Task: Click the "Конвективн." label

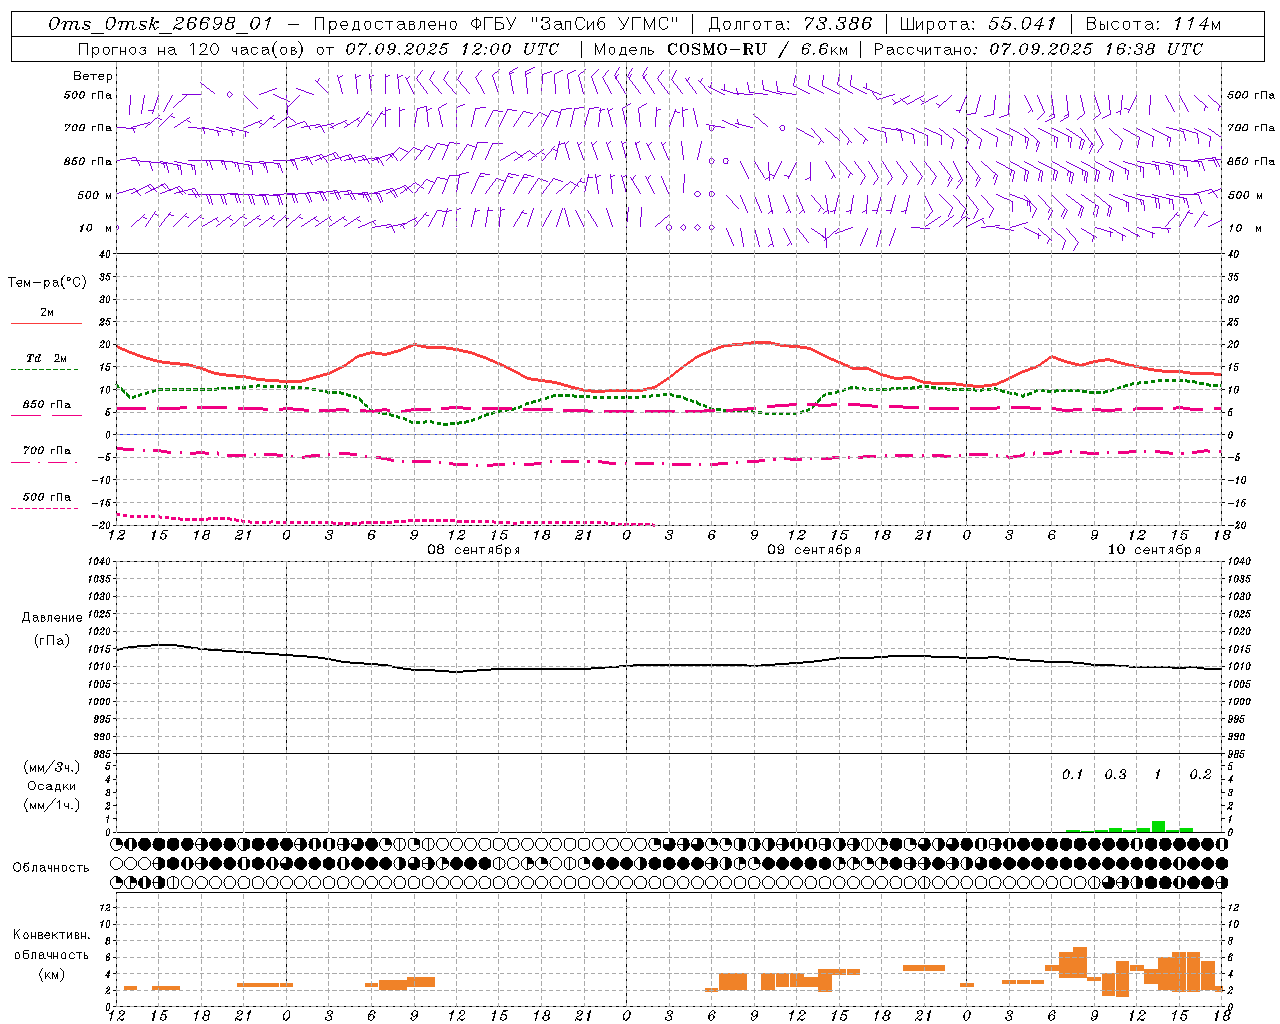Action: pyautogui.click(x=52, y=935)
